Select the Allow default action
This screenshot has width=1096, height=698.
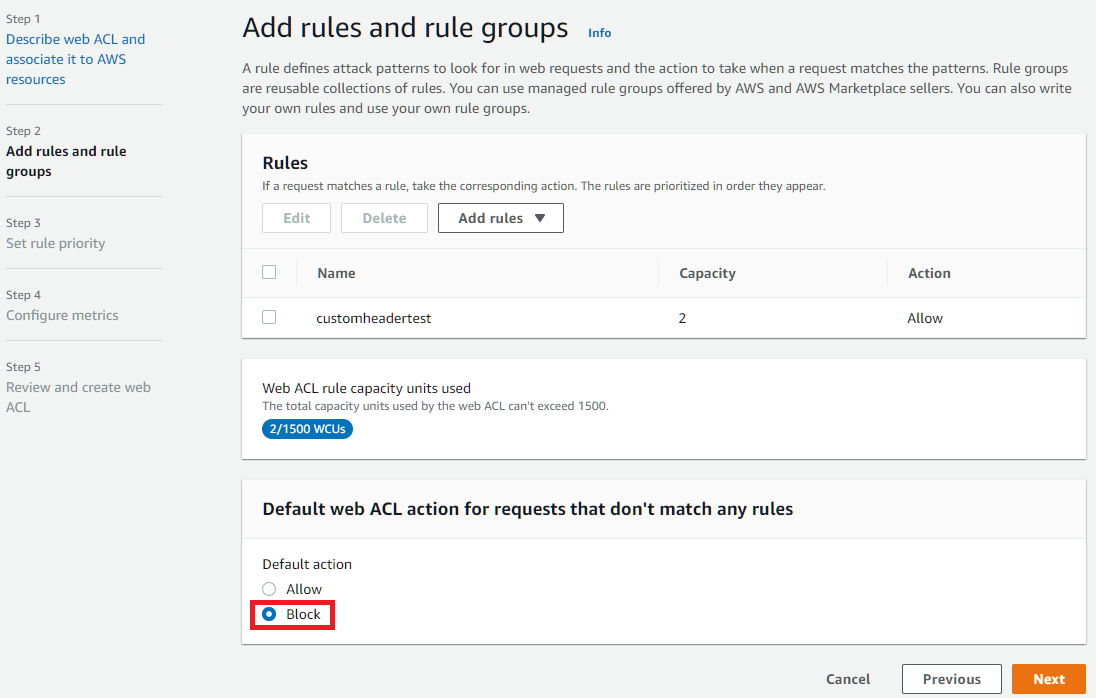point(269,589)
